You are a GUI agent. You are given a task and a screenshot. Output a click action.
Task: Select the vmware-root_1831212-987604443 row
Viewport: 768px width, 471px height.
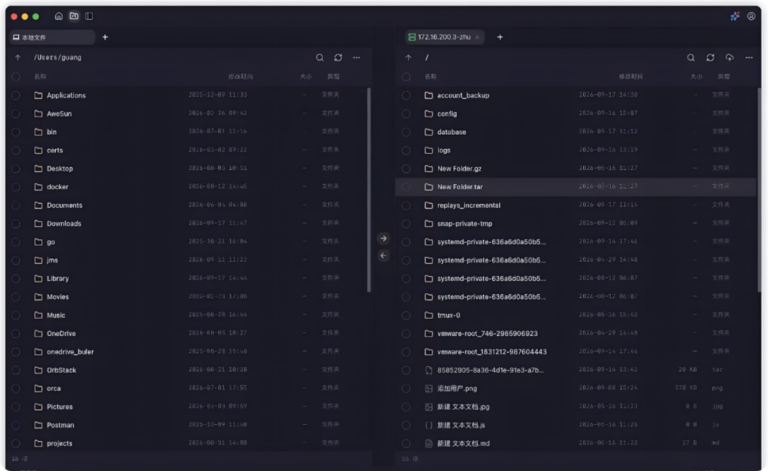(x=576, y=352)
